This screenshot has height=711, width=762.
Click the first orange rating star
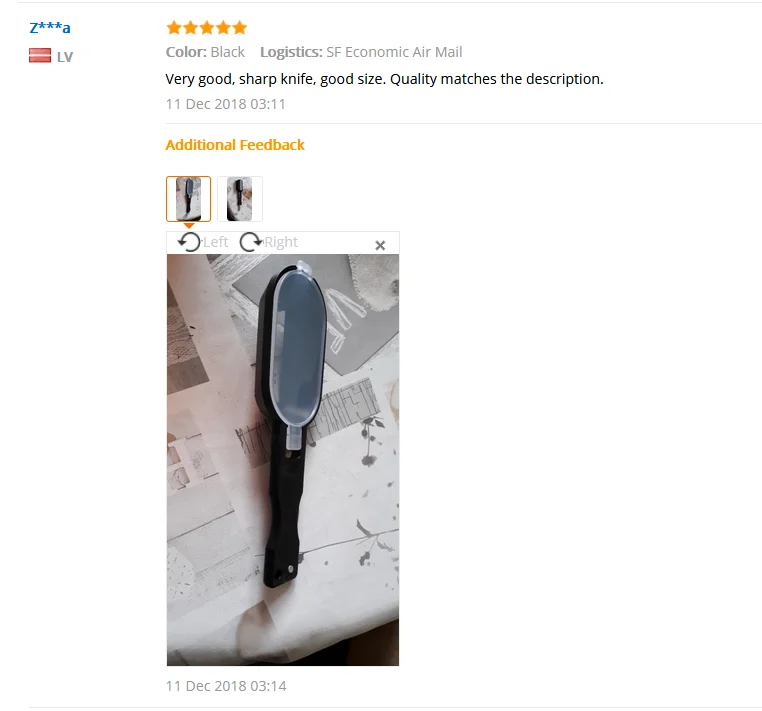click(x=174, y=28)
